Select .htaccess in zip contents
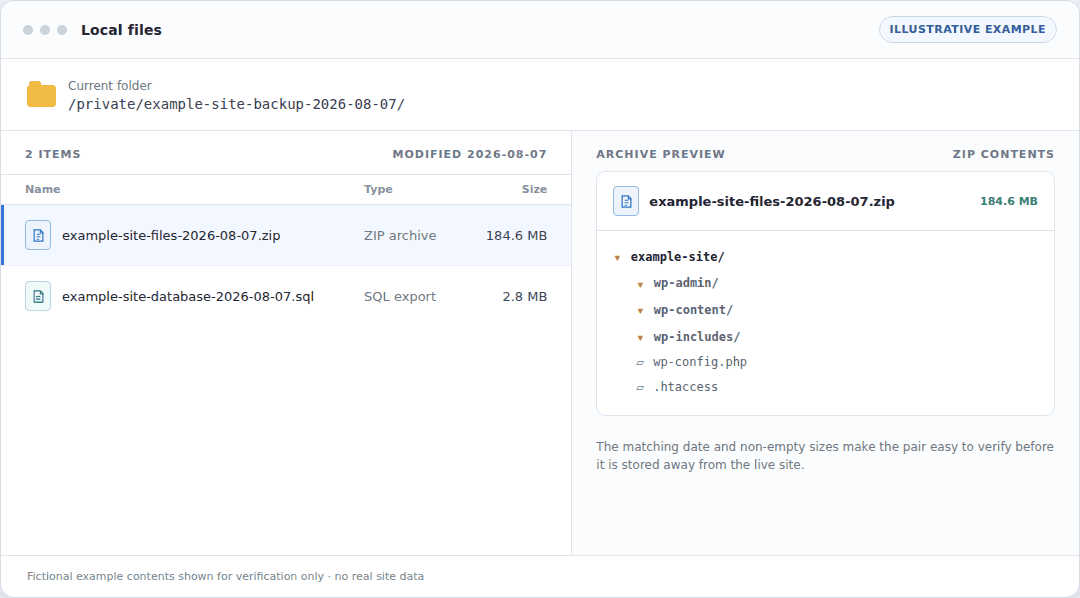The image size is (1080, 598). (x=685, y=386)
